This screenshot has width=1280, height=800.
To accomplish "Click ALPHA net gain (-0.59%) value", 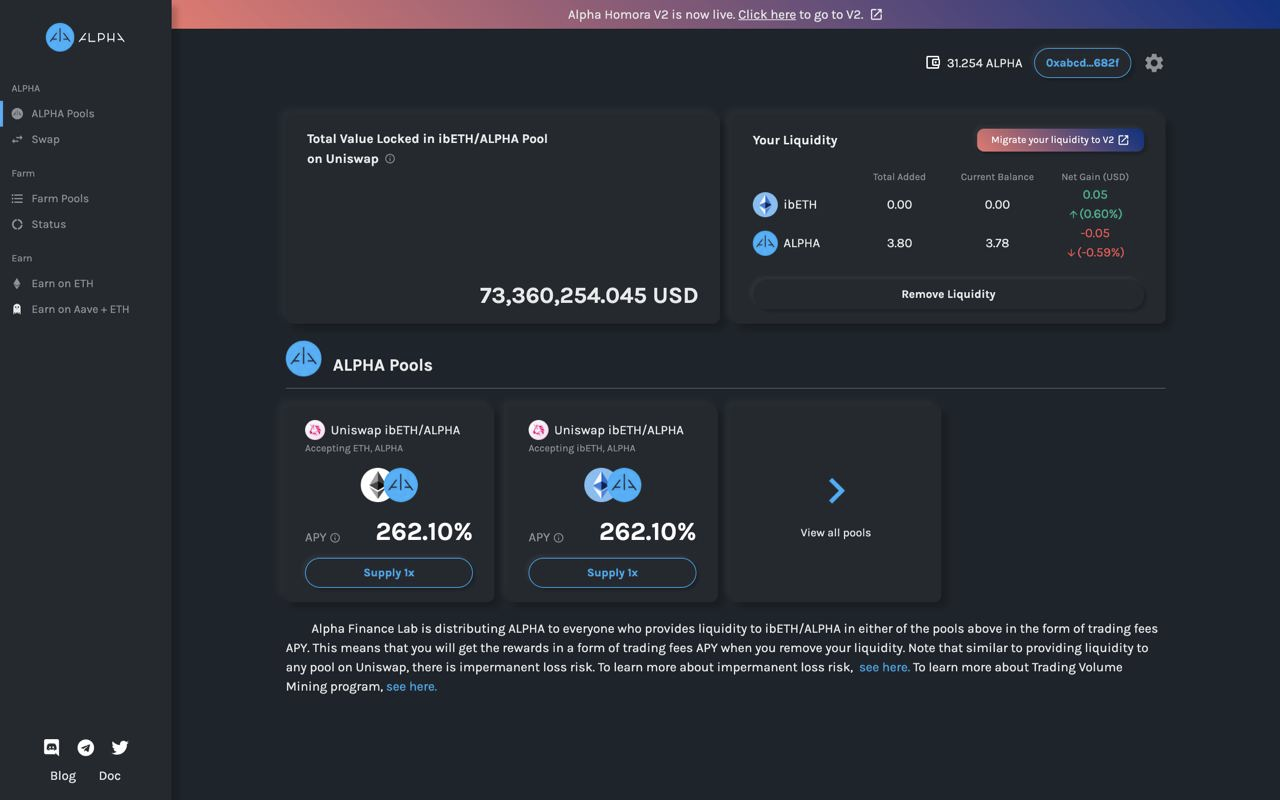I will (1095, 252).
